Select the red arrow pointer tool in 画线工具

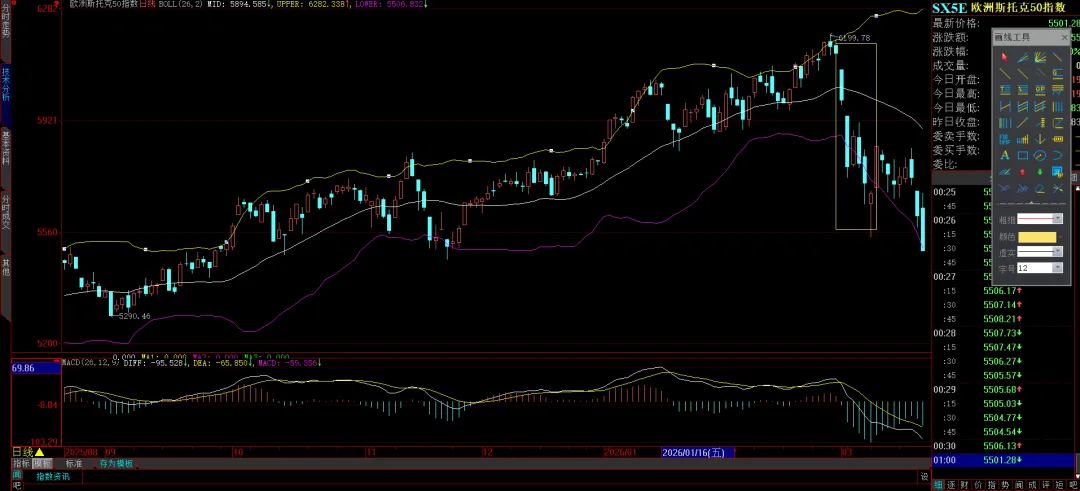(1005, 57)
